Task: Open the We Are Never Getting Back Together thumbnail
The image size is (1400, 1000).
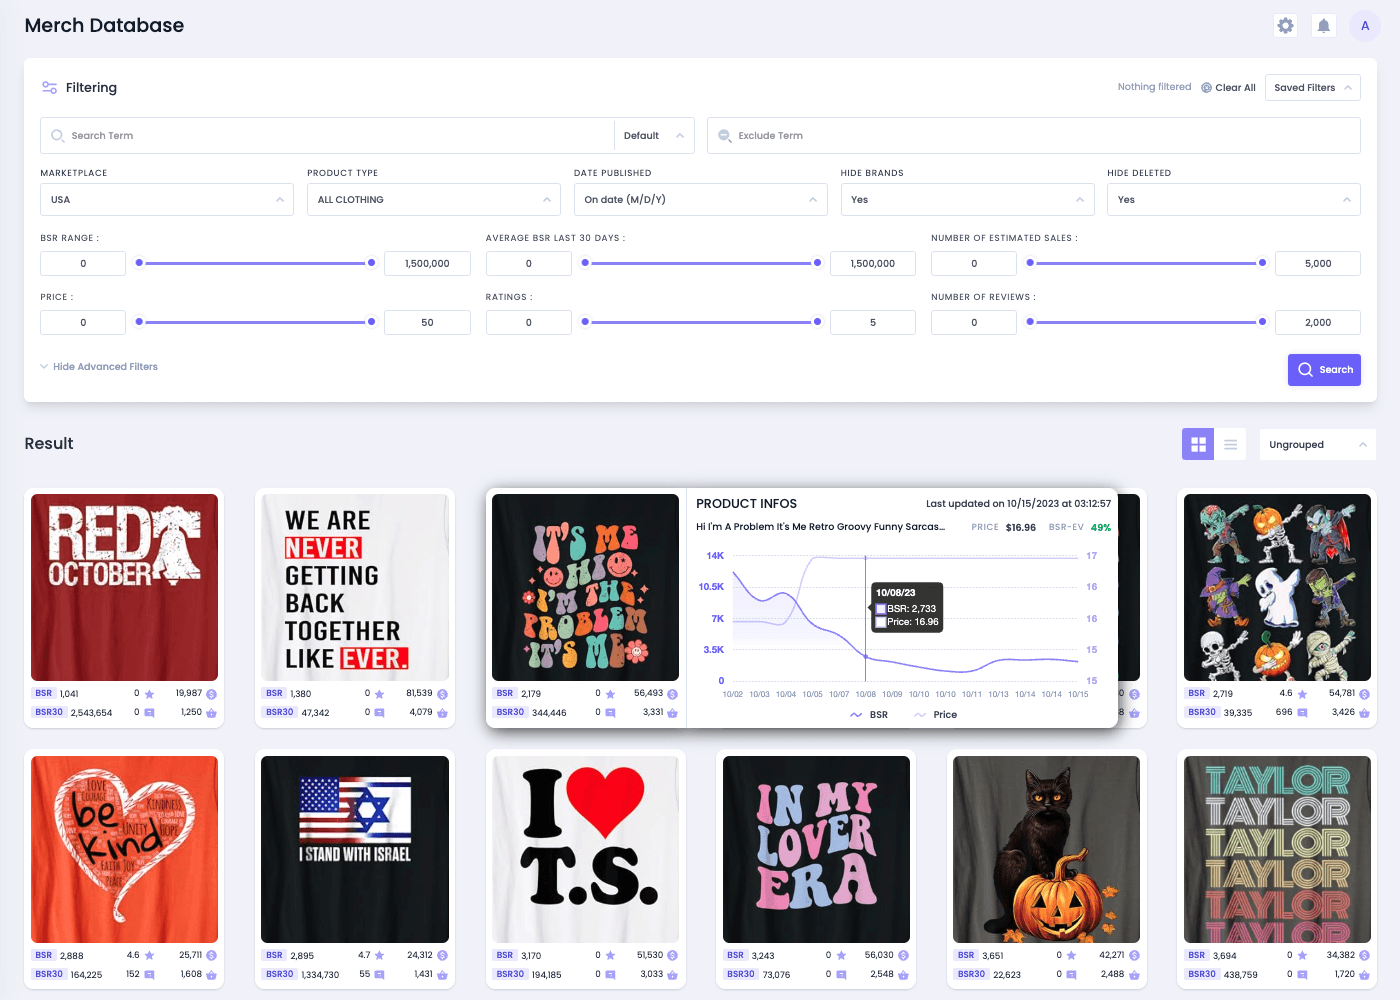Action: (x=355, y=588)
